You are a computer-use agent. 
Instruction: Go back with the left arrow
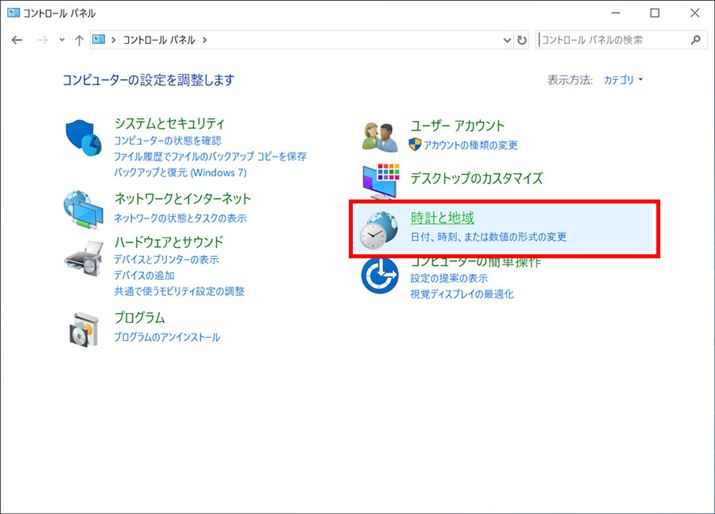click(x=17, y=40)
